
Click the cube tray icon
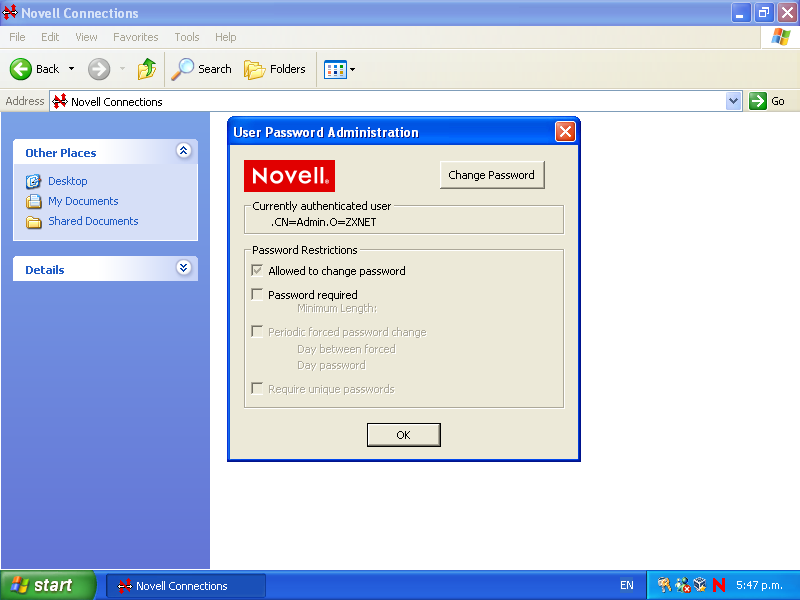point(700,584)
